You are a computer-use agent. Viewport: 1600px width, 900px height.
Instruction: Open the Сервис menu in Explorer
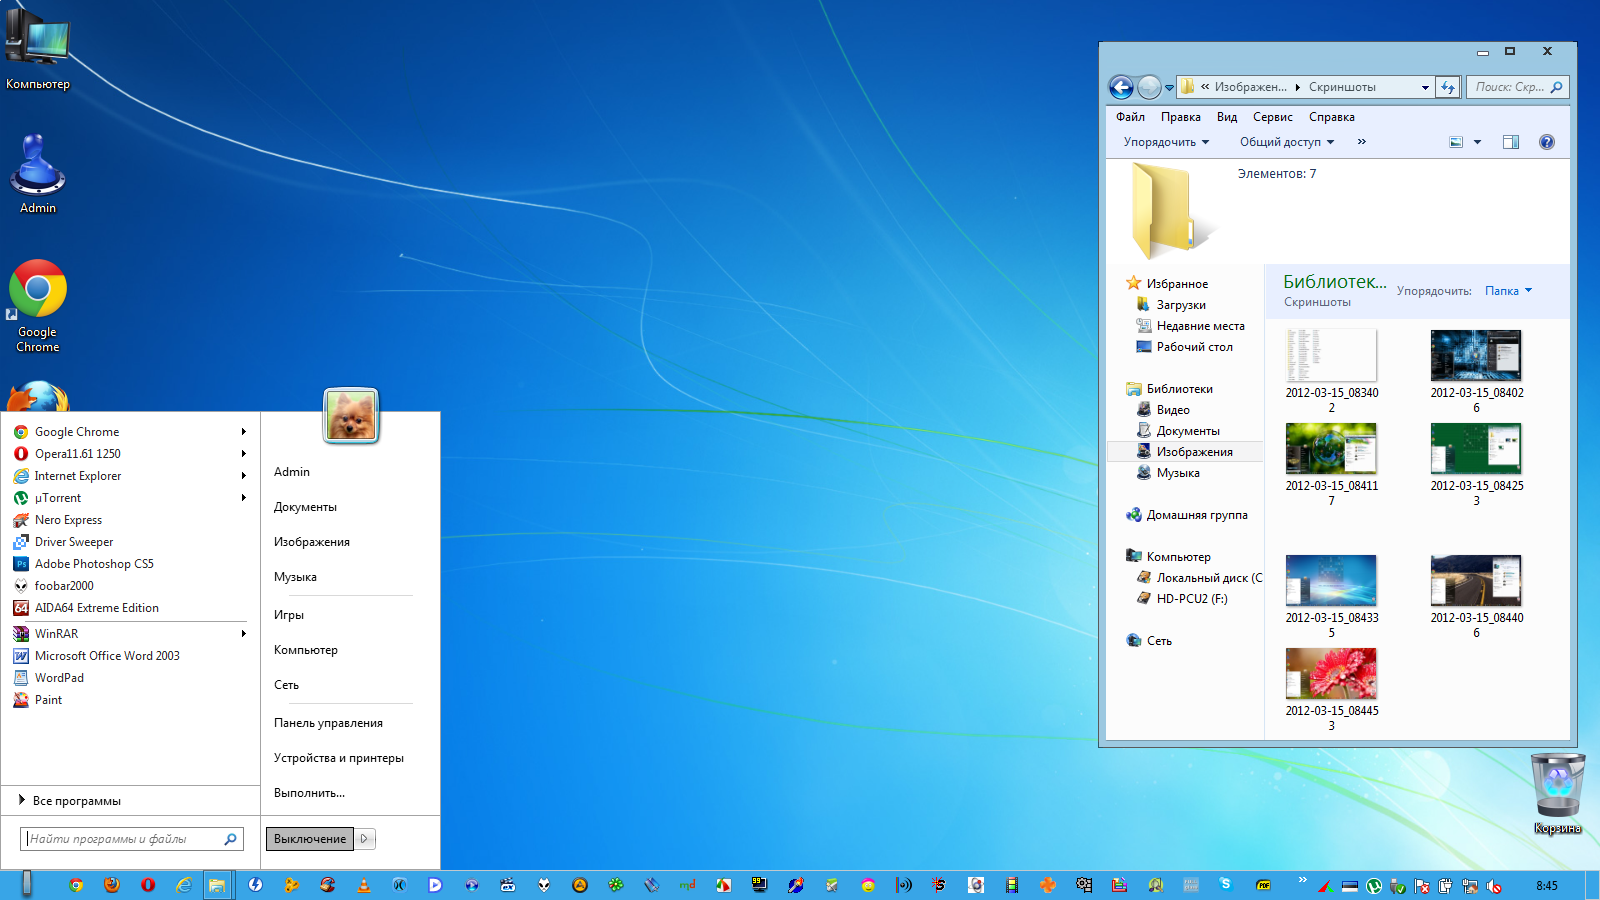click(x=1272, y=117)
